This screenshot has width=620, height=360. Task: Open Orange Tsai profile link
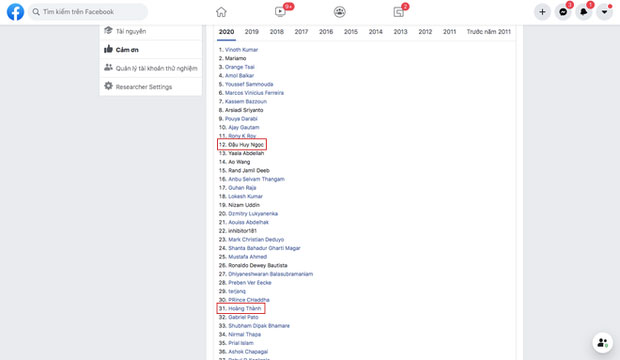coord(240,67)
